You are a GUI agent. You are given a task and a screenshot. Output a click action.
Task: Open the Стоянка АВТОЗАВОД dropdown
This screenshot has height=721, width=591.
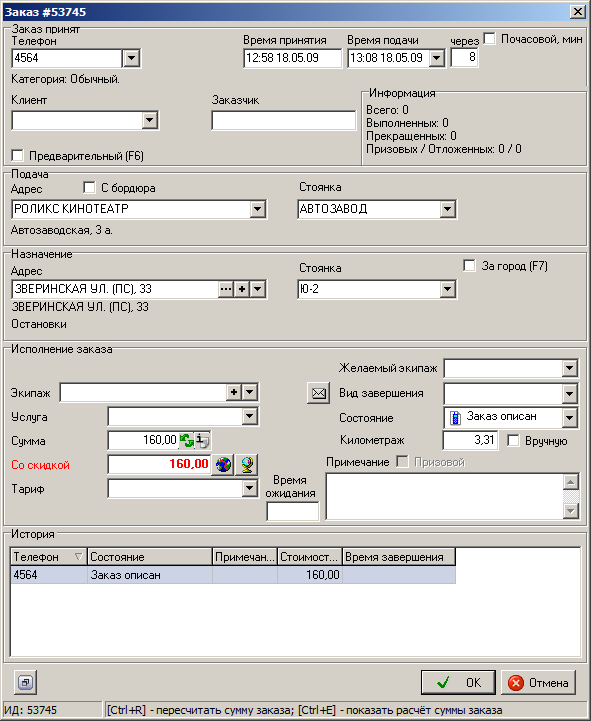tap(447, 209)
